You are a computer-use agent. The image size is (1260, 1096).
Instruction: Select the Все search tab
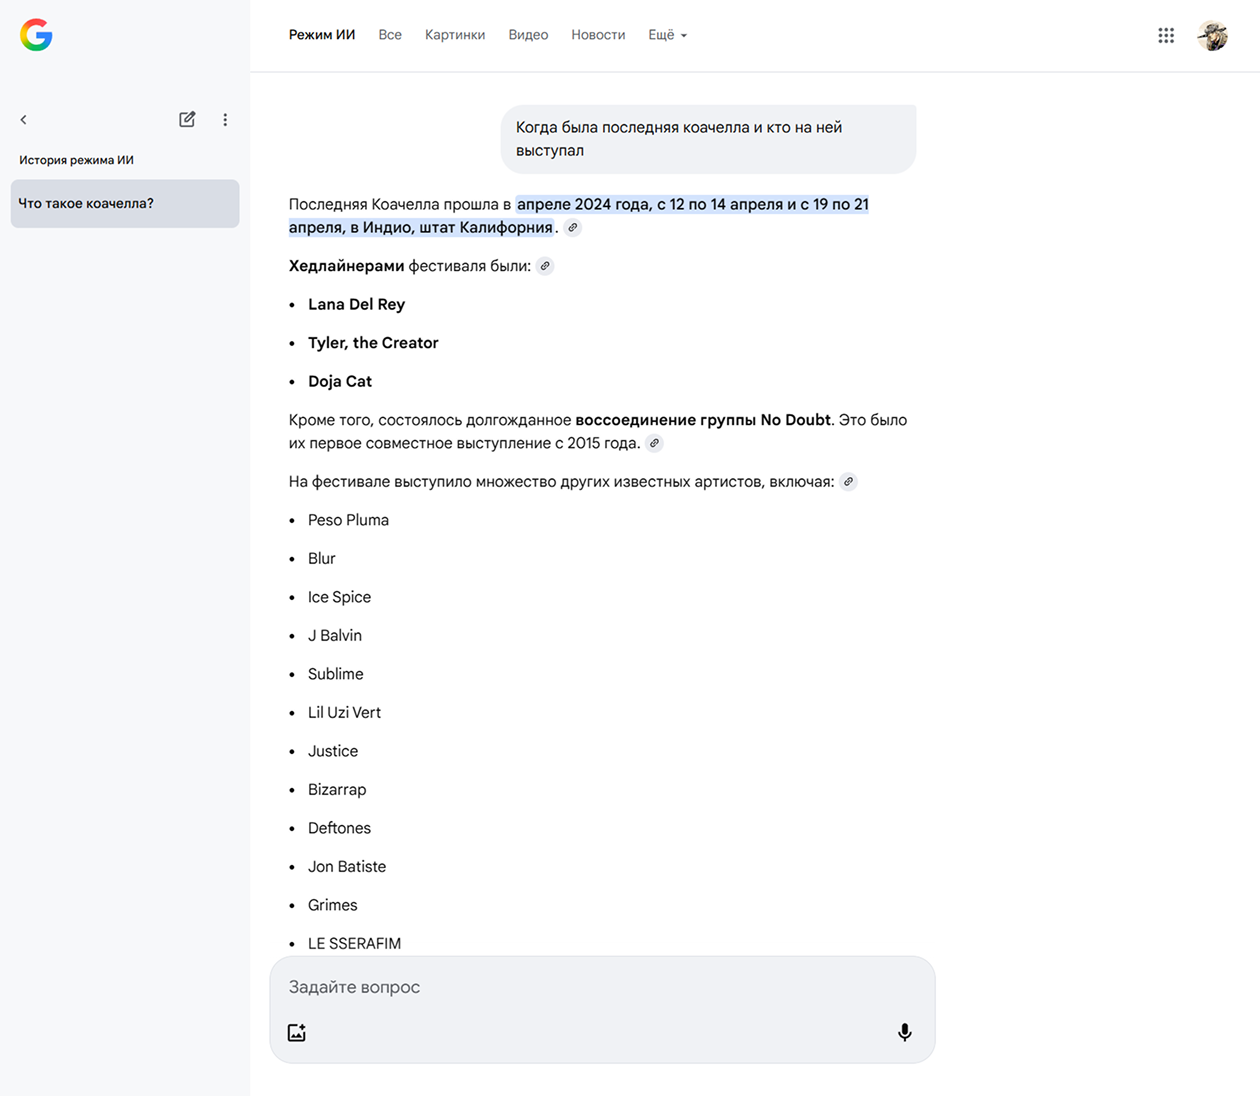point(390,35)
